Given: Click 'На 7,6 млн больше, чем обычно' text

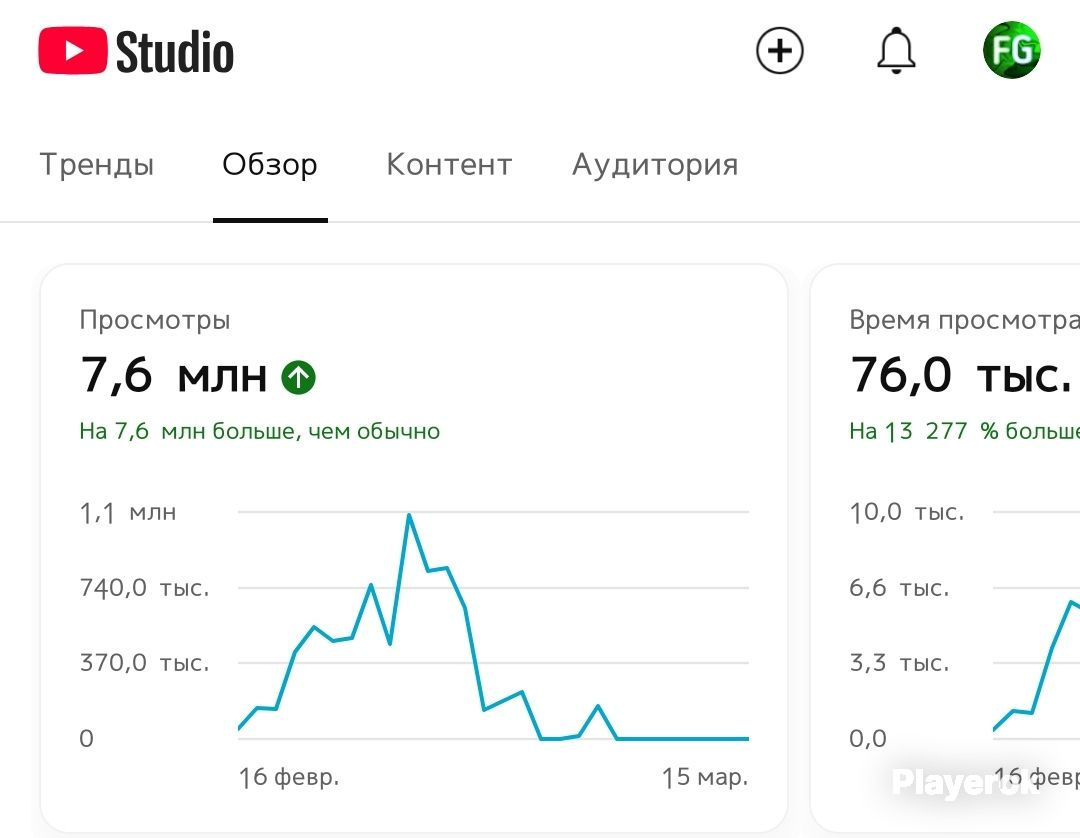Looking at the screenshot, I should click(260, 431).
